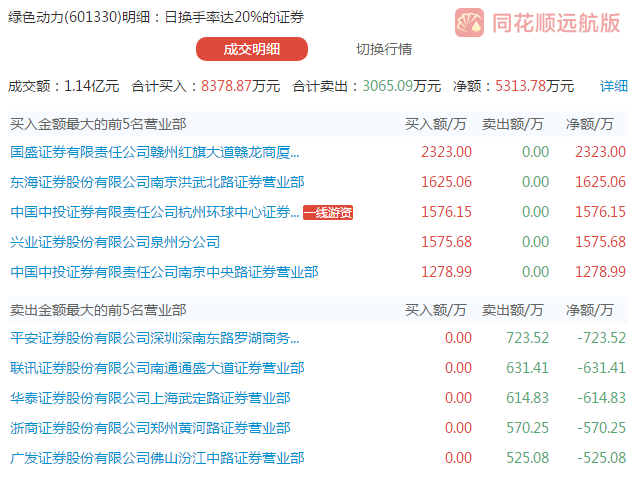
Task: Click buy amount 2323.00 in 国盛证券 row
Action: click(446, 152)
